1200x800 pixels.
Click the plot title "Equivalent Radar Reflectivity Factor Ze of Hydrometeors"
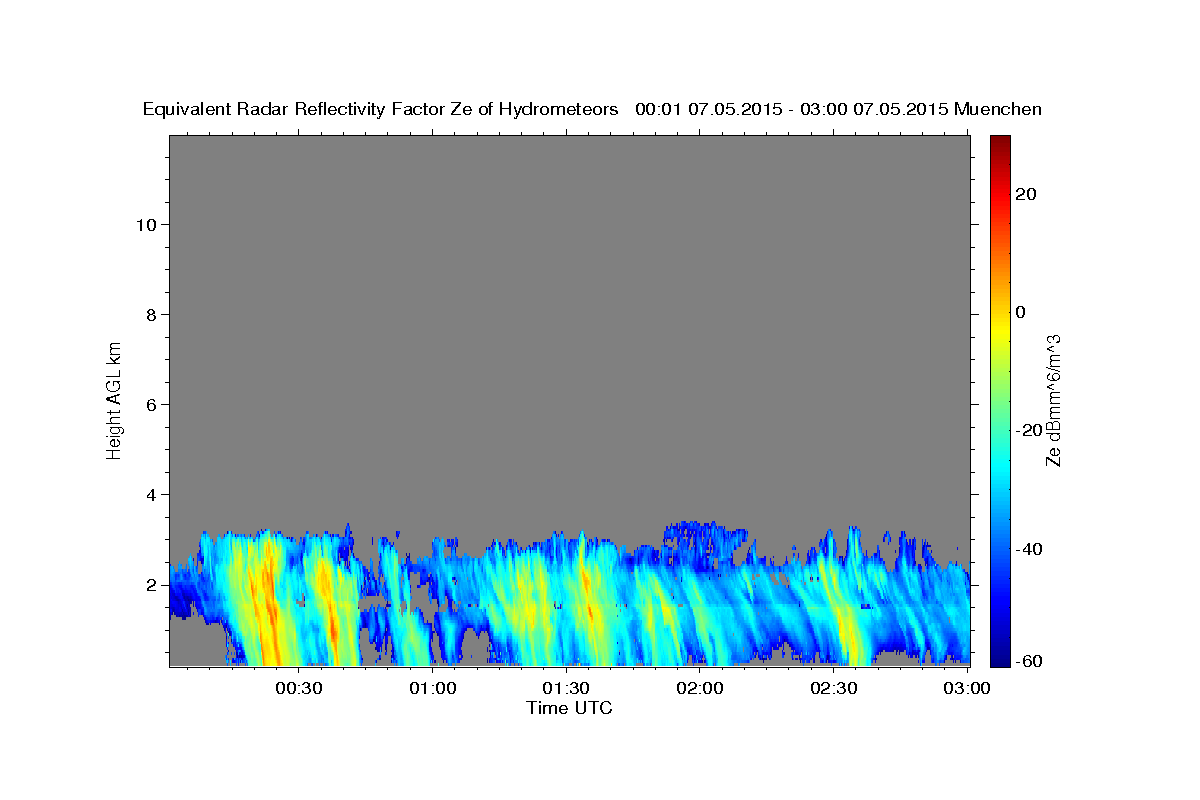point(381,109)
